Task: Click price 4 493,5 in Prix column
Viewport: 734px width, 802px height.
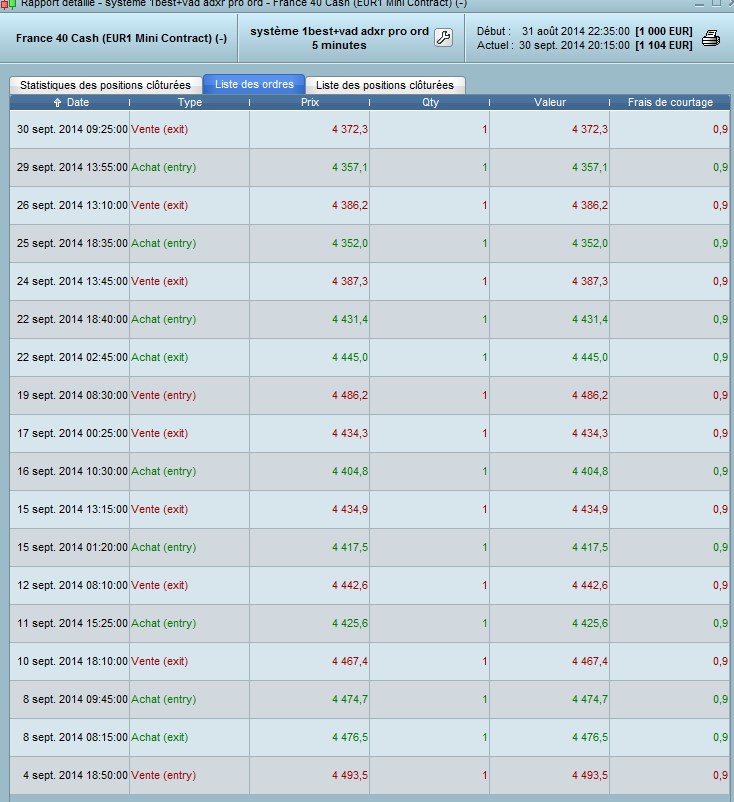Action: [350, 775]
